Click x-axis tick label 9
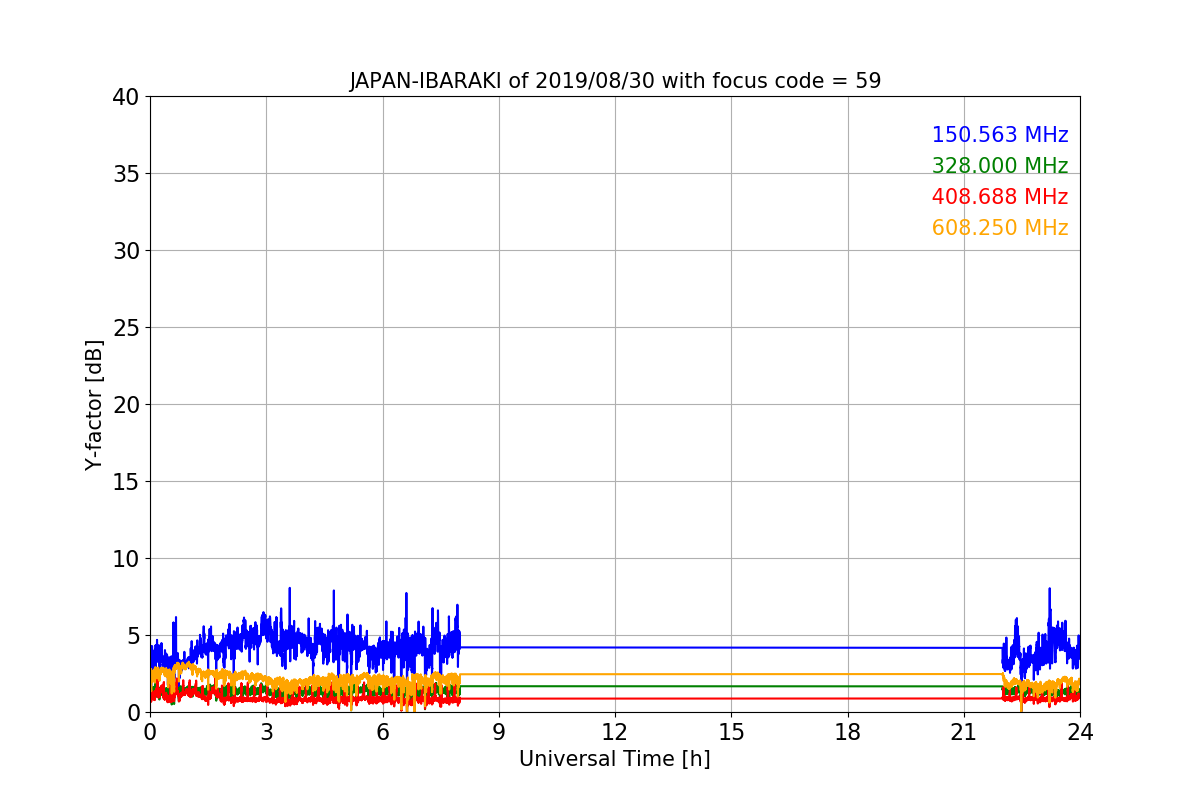 tap(499, 732)
